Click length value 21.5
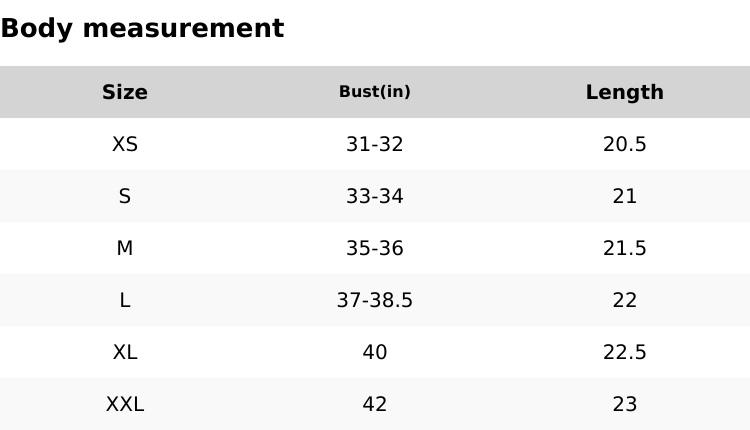Screen dimensions: 750x430 tap(625, 248)
